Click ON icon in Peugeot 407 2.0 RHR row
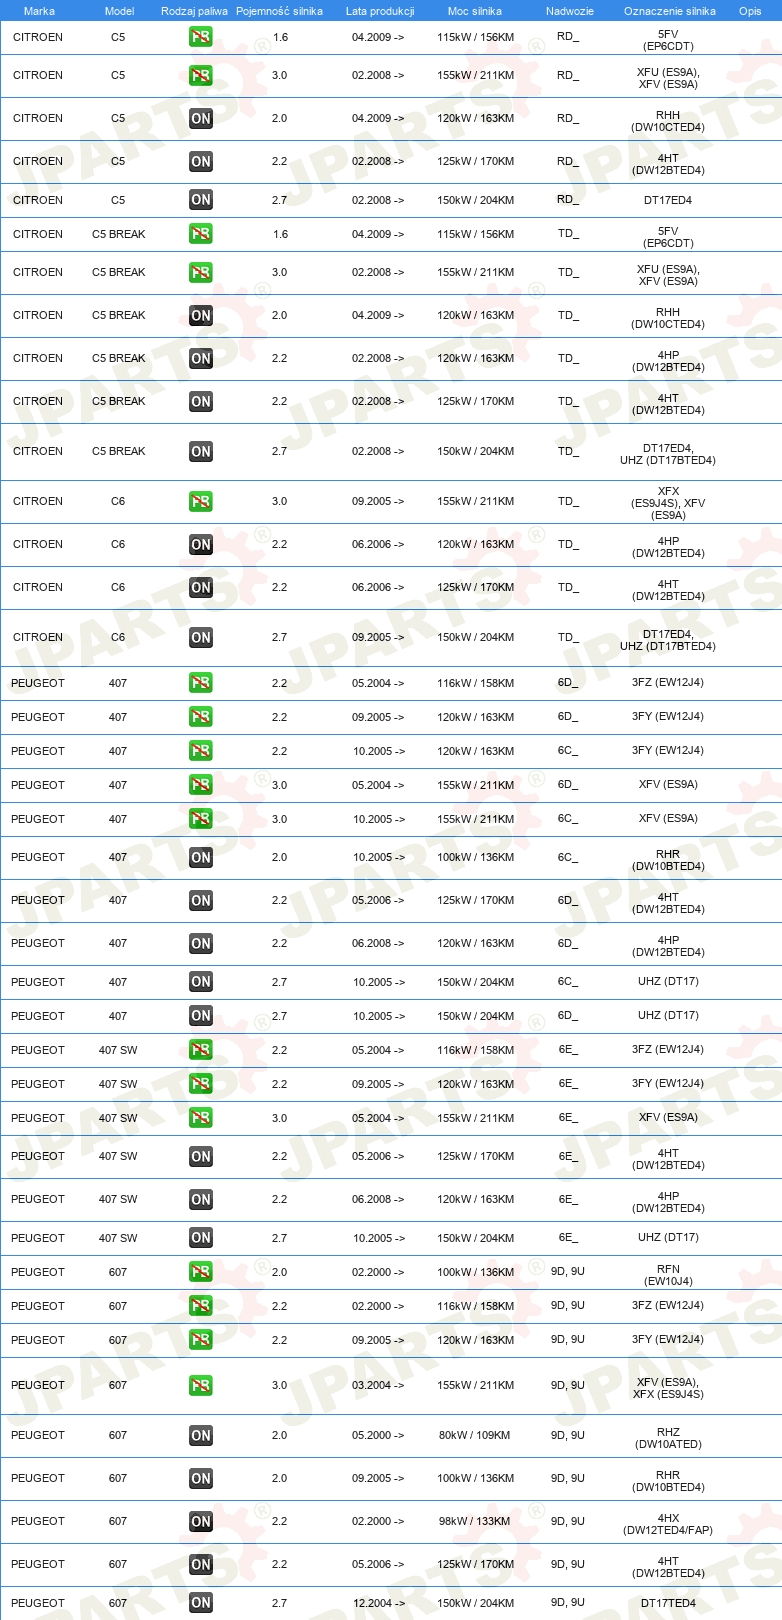This screenshot has width=782, height=1620. pyautogui.click(x=200, y=857)
